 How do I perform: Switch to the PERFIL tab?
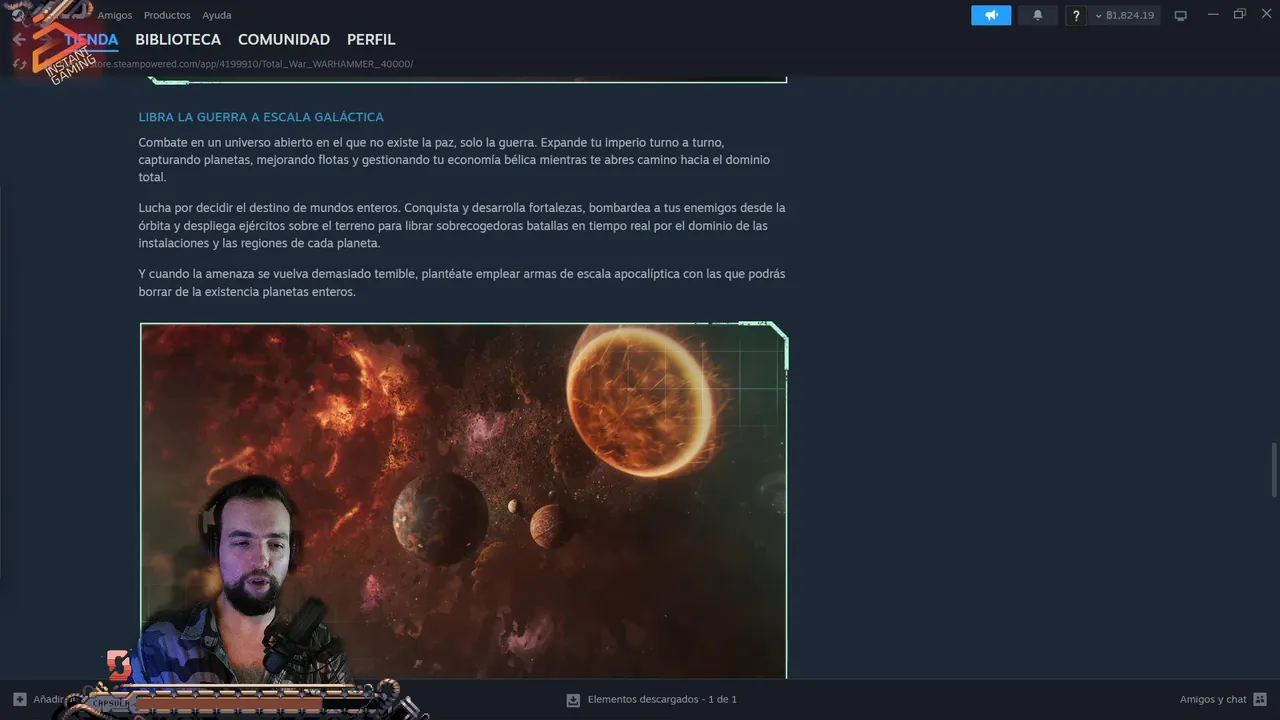pos(371,40)
